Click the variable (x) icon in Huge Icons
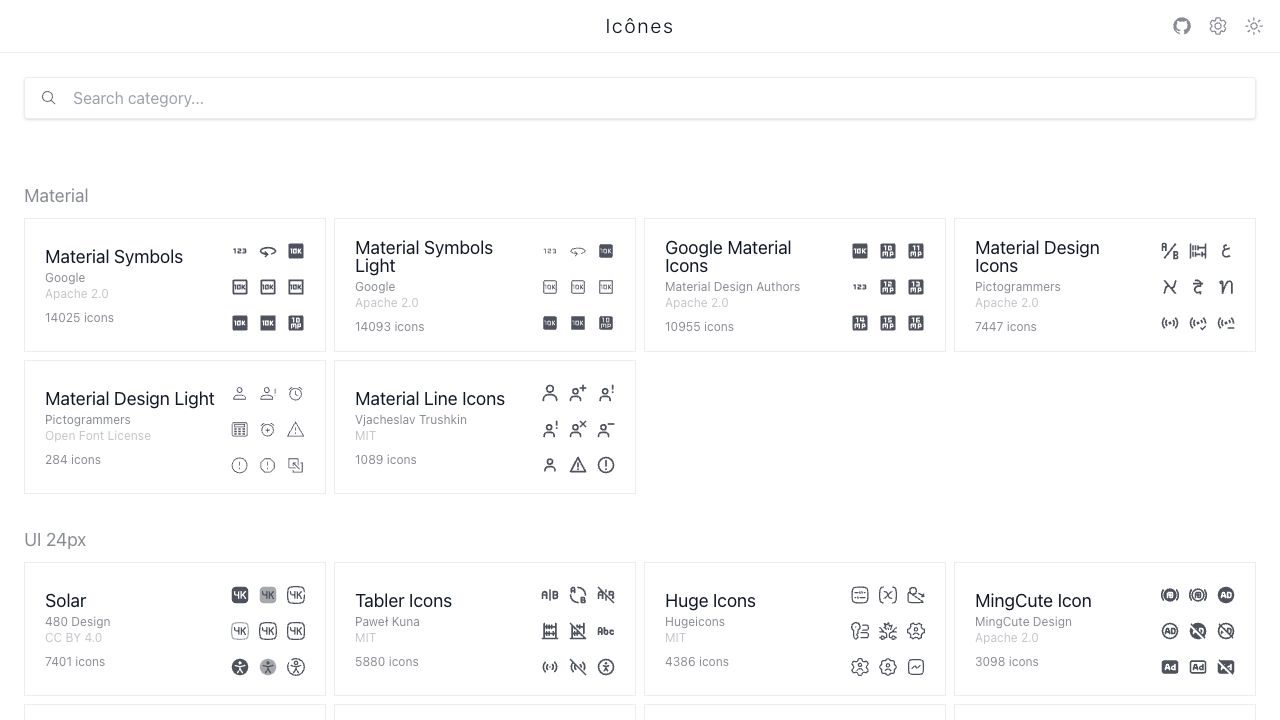1280x720 pixels. click(888, 595)
